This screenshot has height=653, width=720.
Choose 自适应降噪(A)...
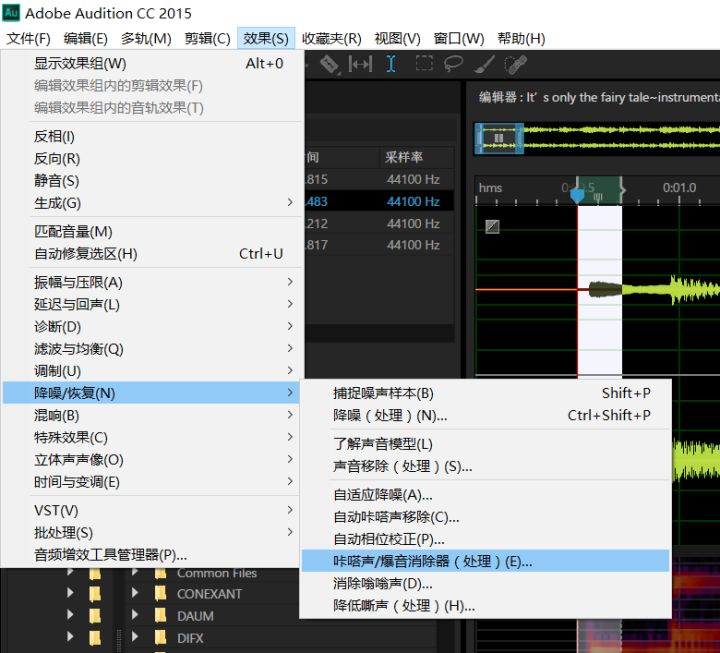click(485, 495)
